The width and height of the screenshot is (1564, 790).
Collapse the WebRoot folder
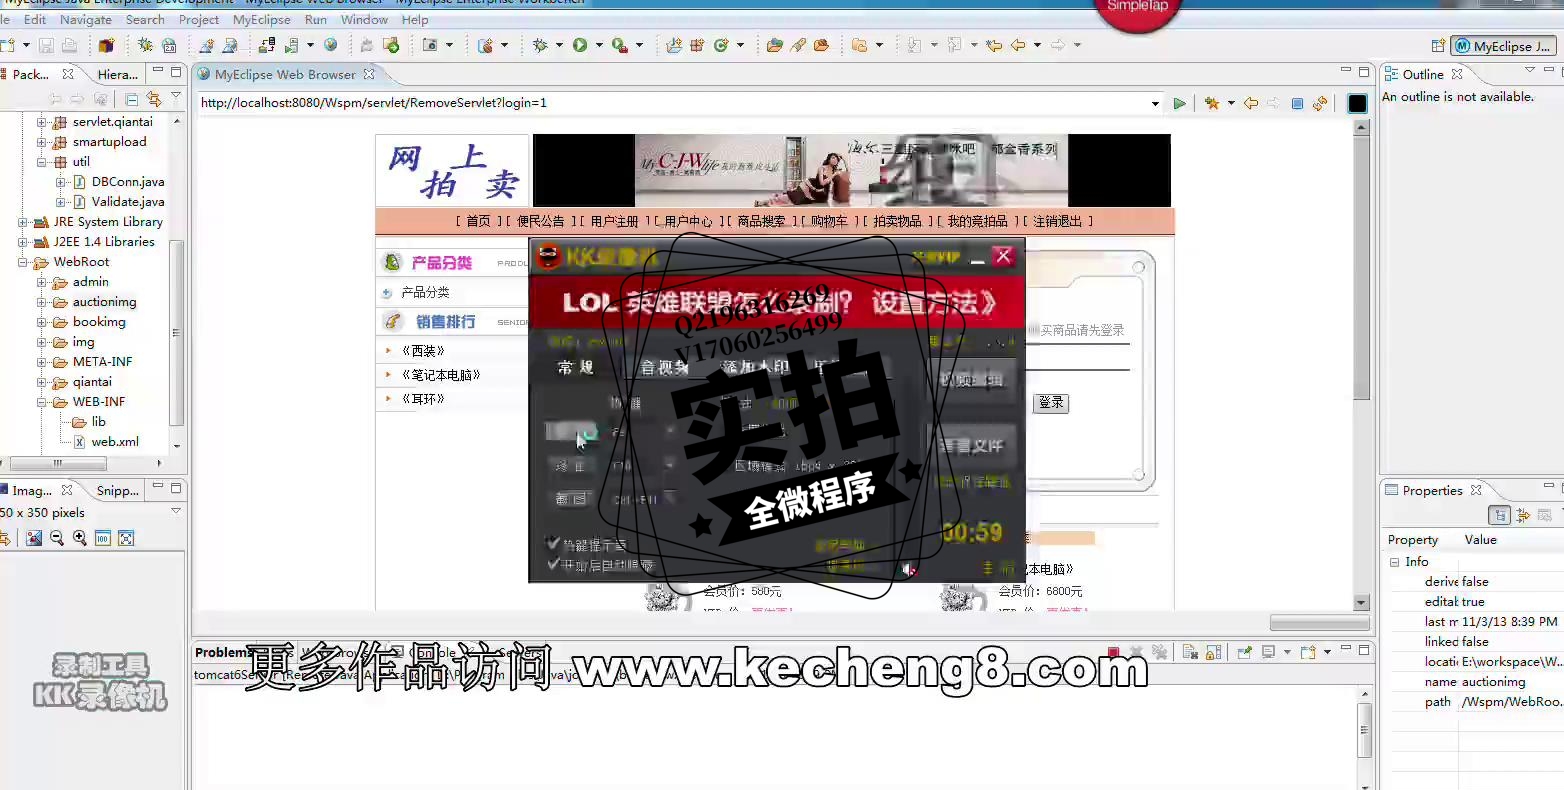coord(22,262)
